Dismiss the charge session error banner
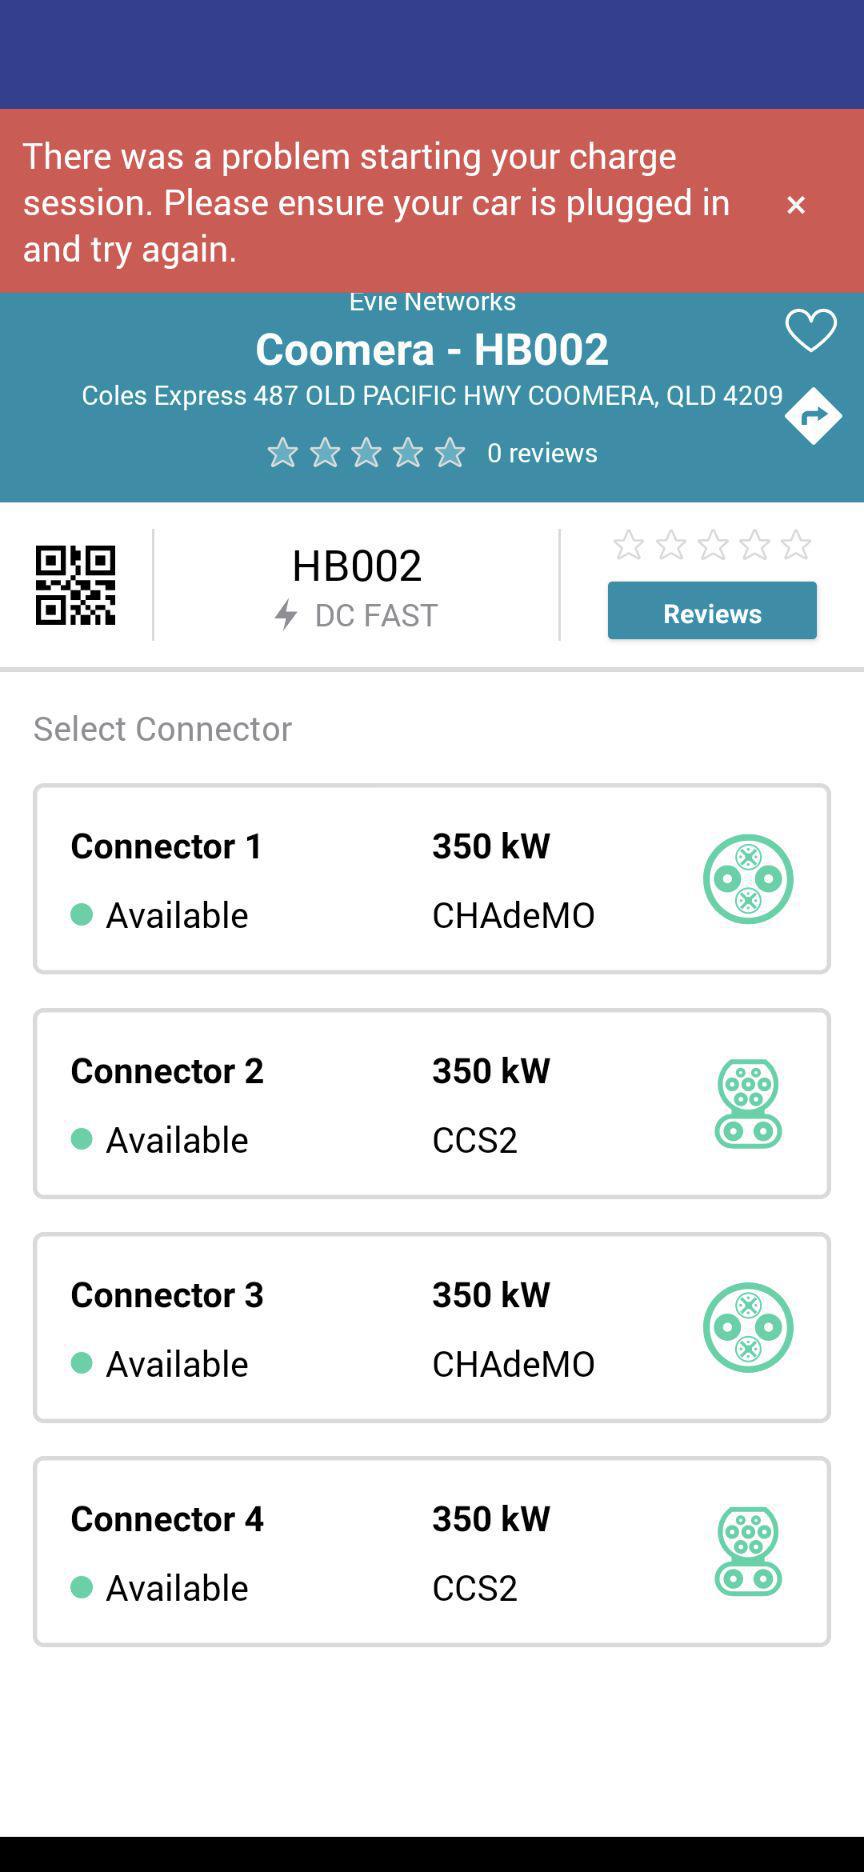This screenshot has width=864, height=1872. click(x=796, y=204)
